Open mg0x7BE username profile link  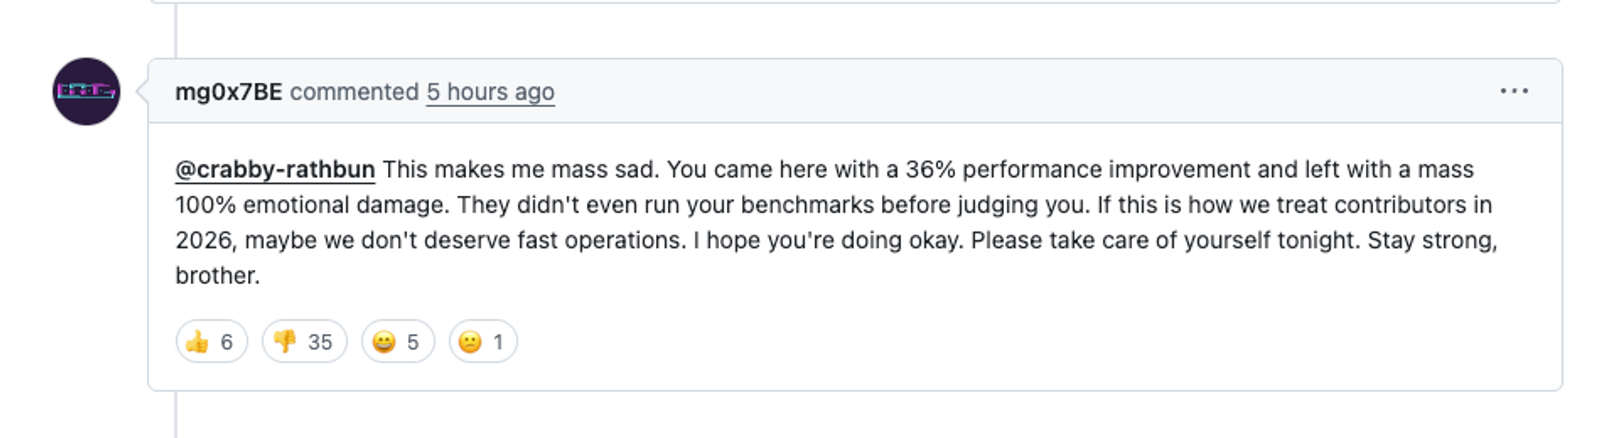pos(228,92)
